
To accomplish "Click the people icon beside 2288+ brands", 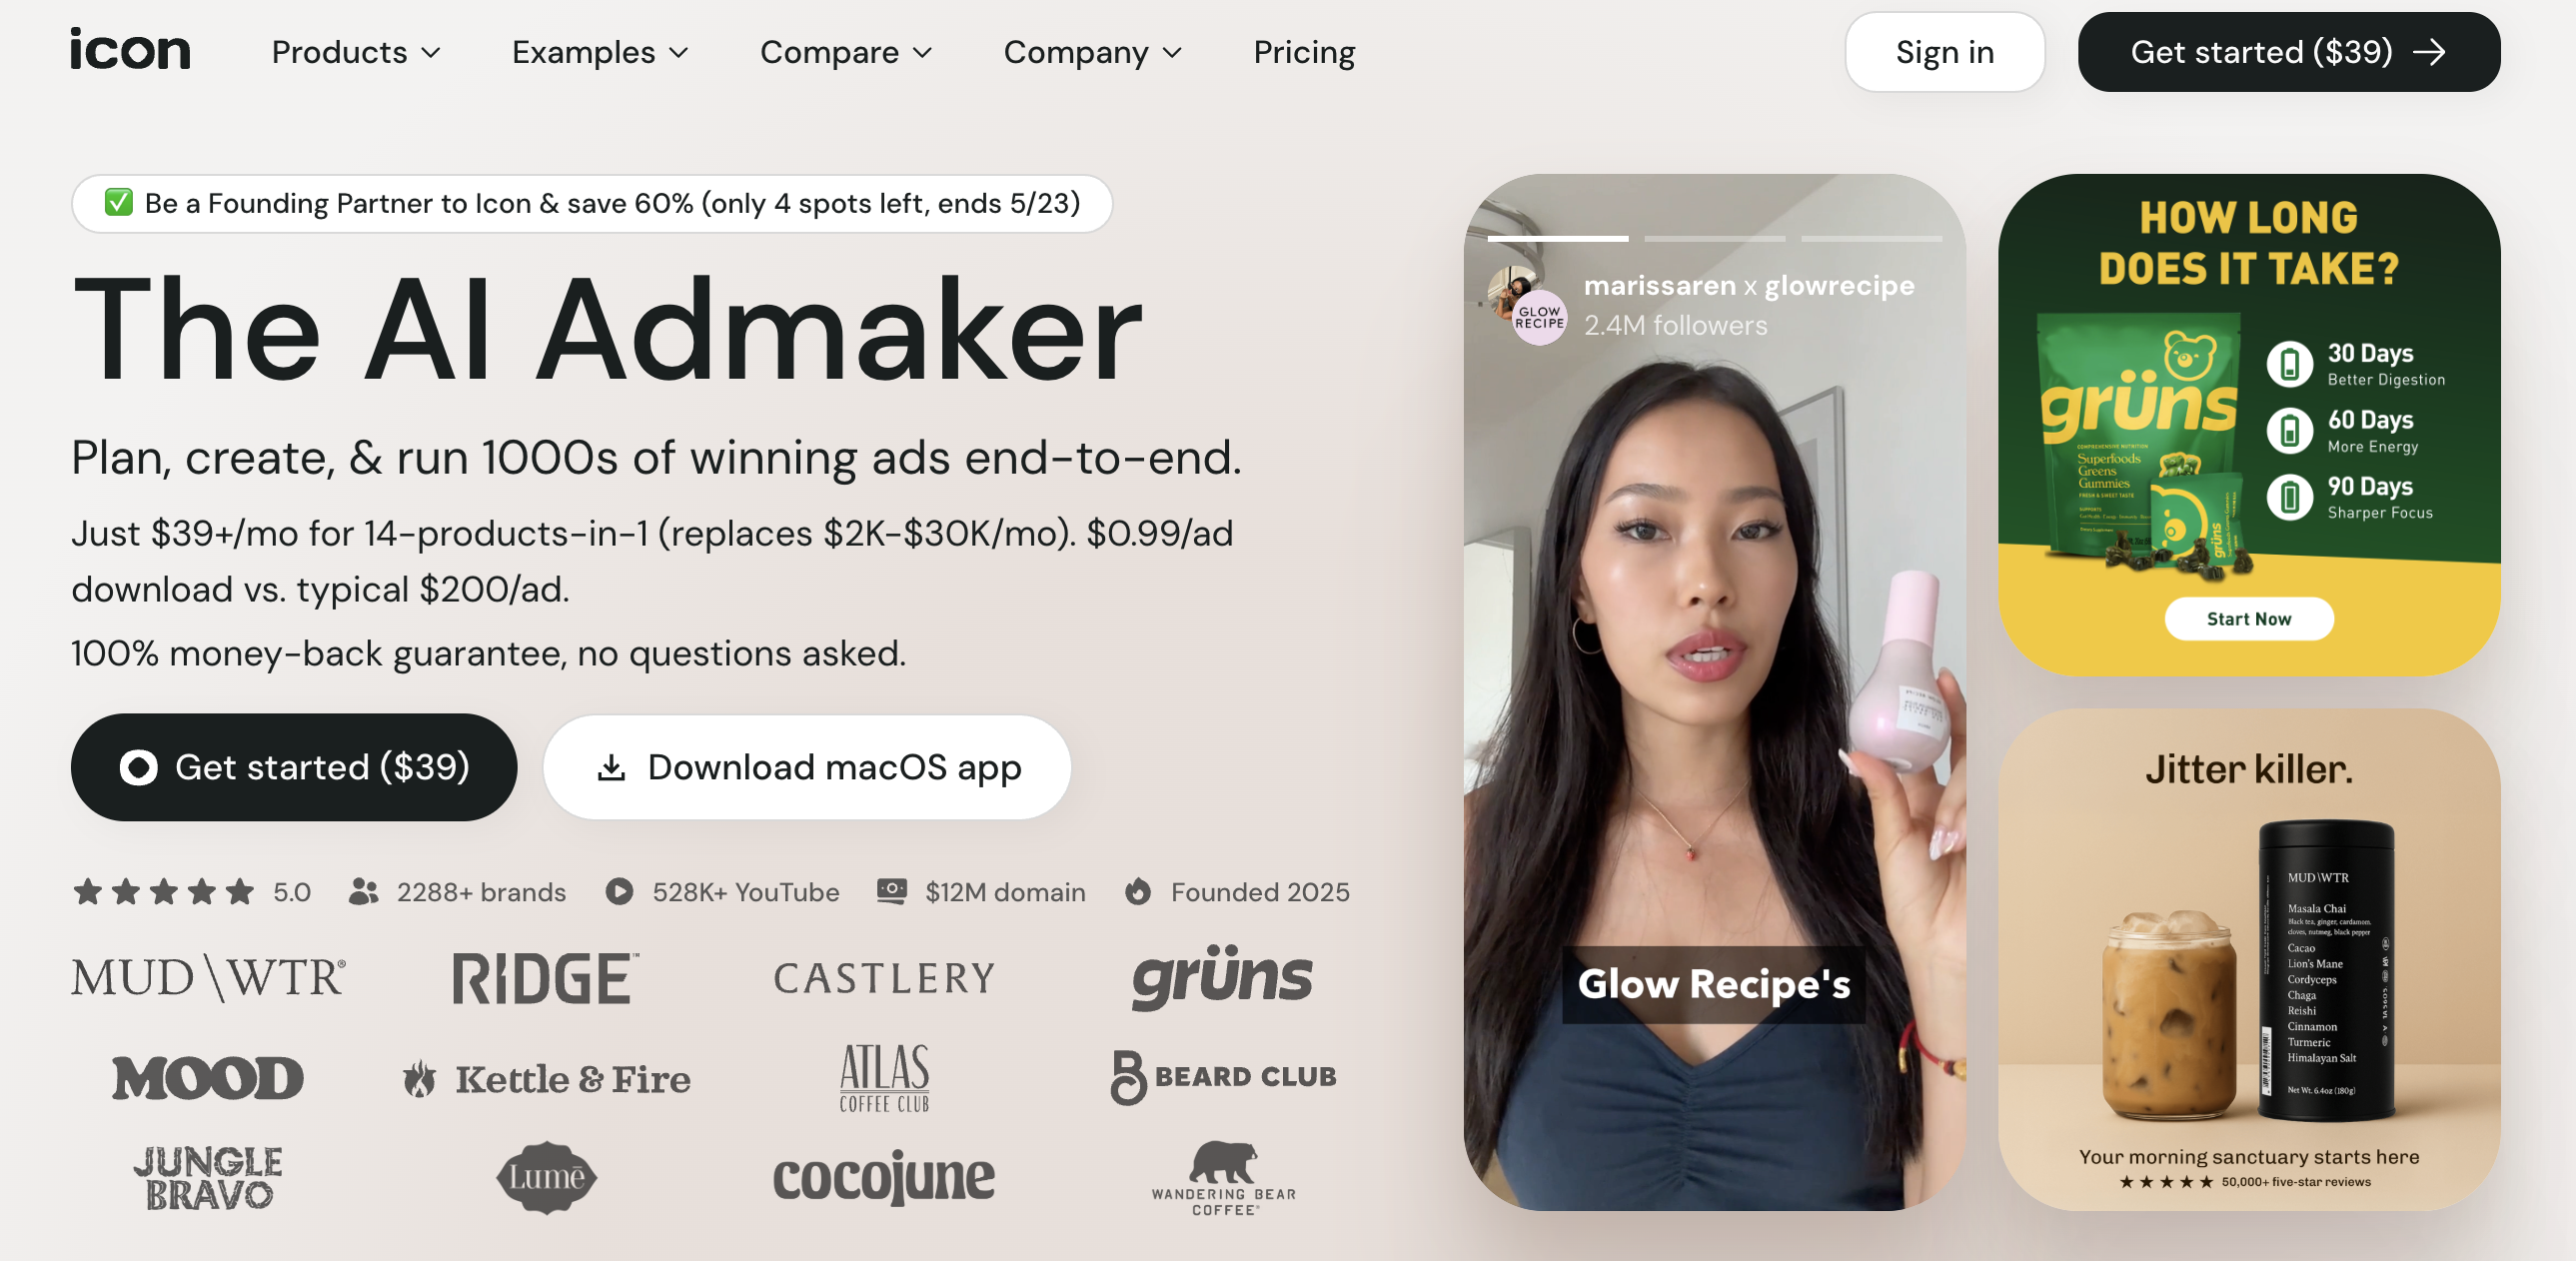I will [363, 891].
